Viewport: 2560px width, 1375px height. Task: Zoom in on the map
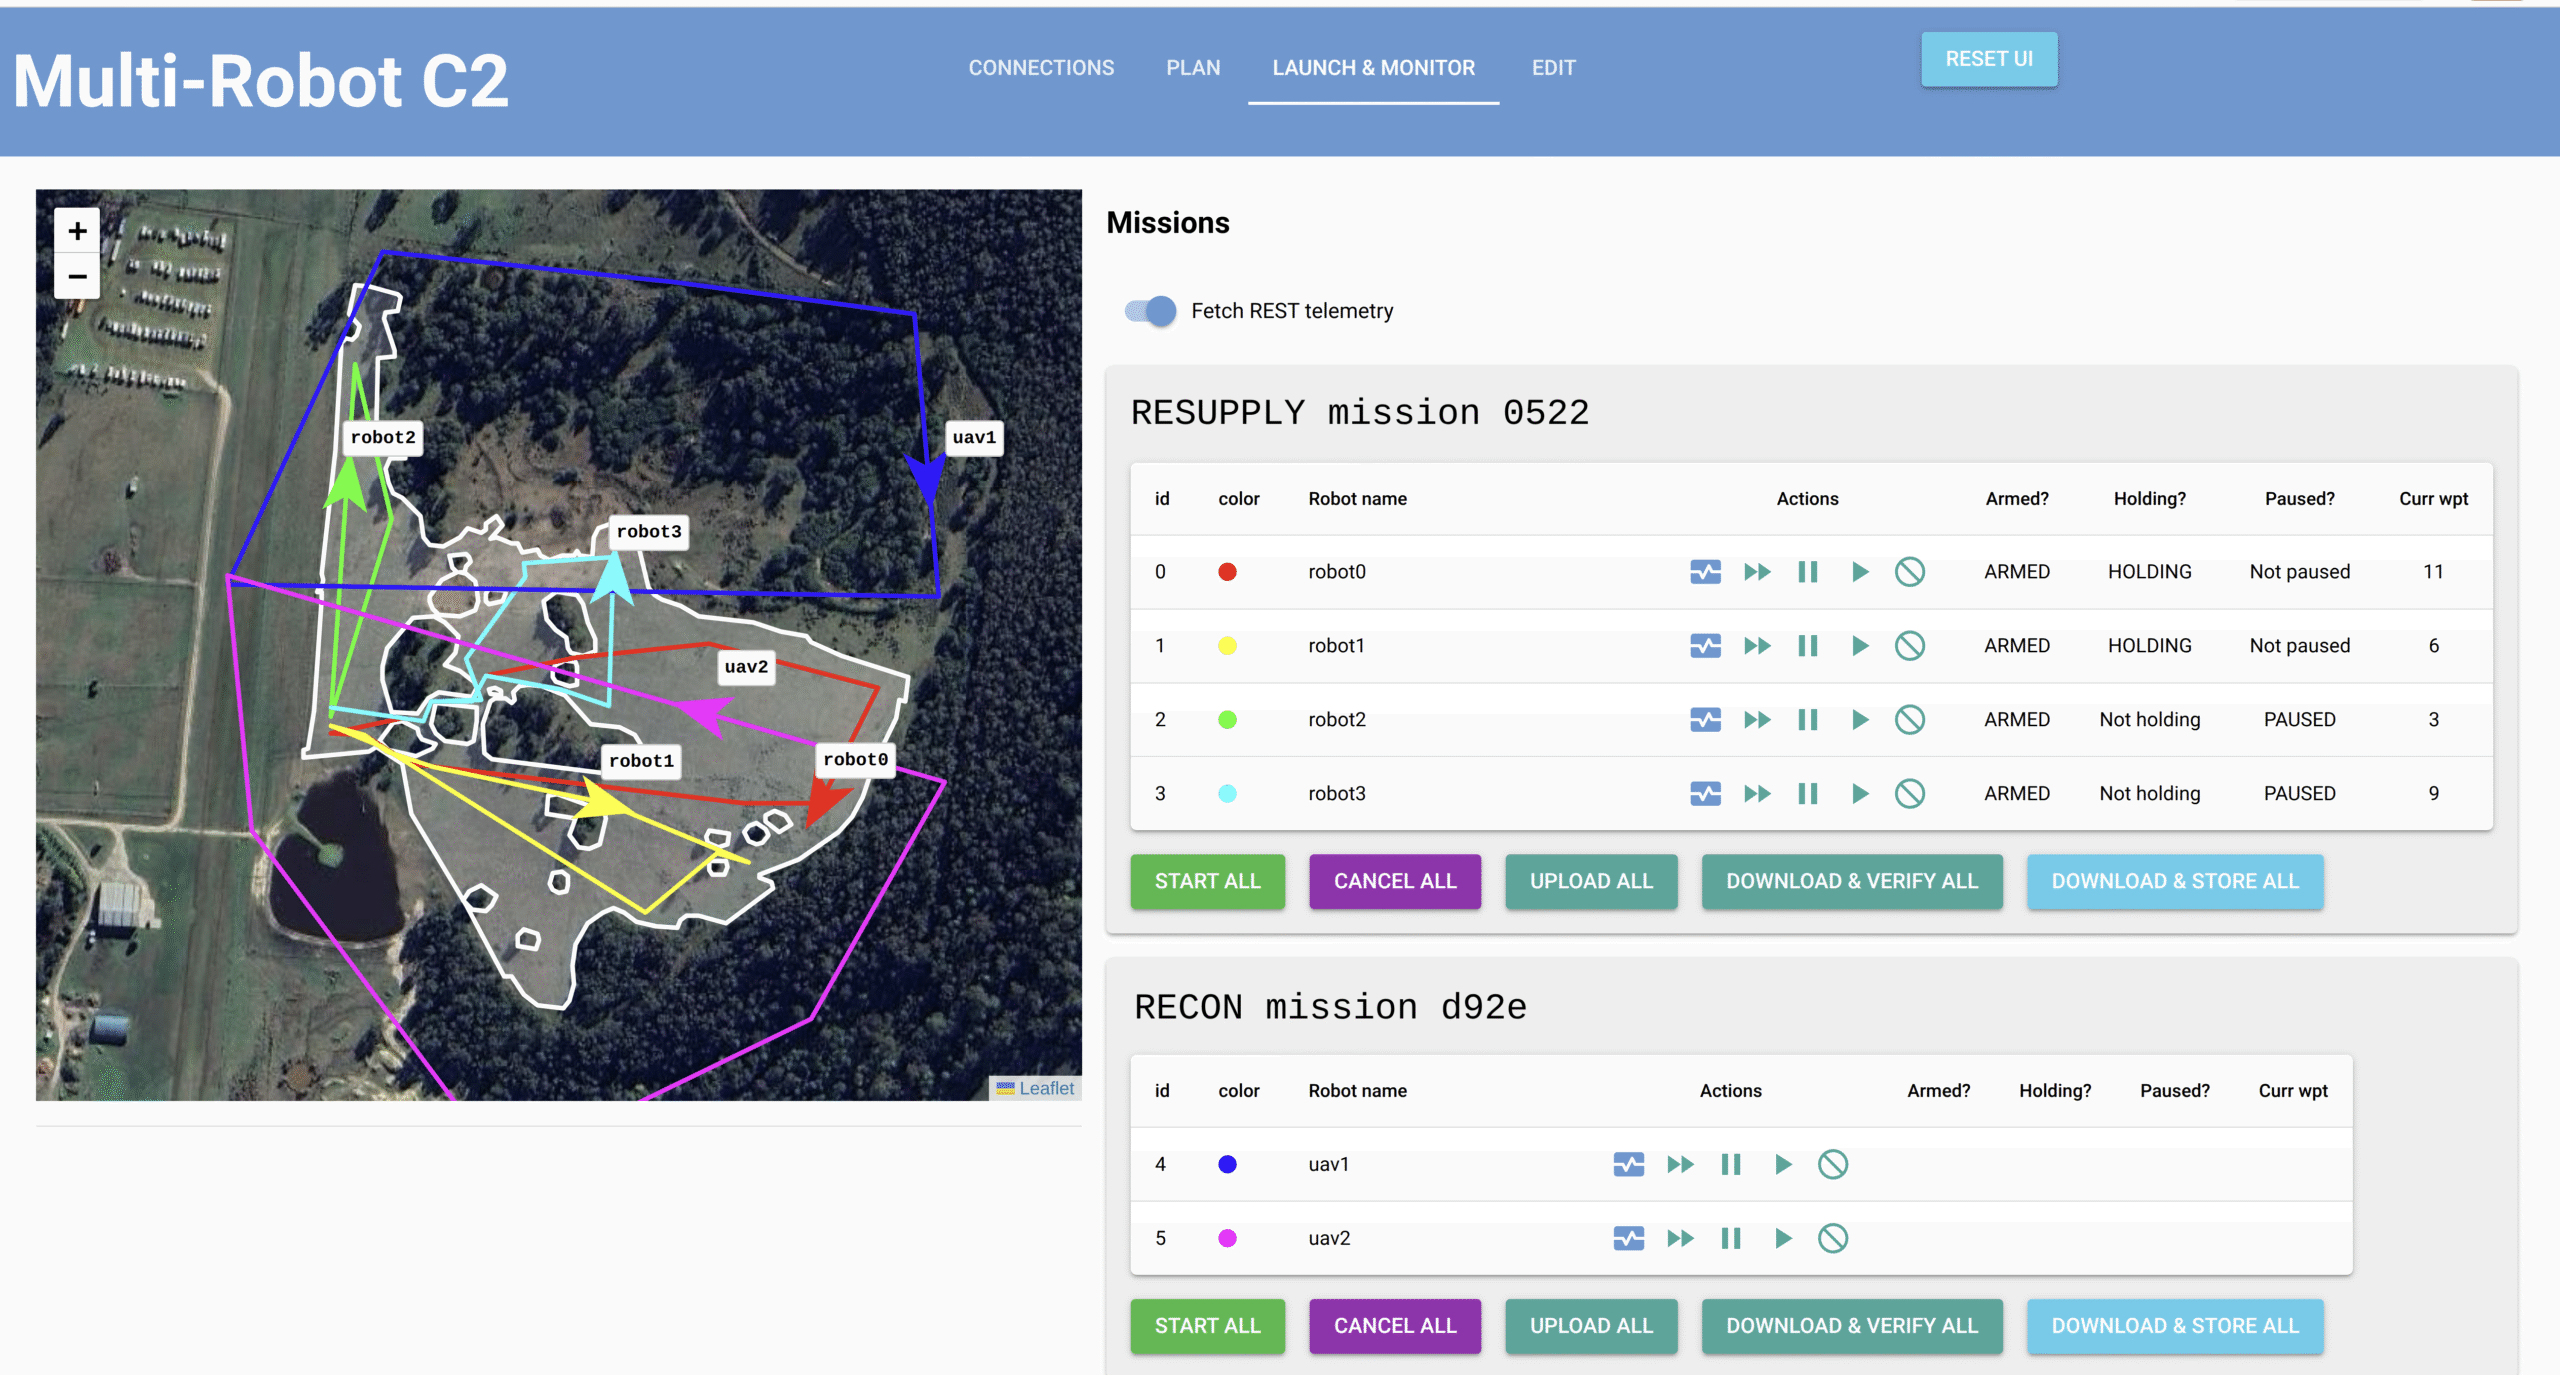77,232
